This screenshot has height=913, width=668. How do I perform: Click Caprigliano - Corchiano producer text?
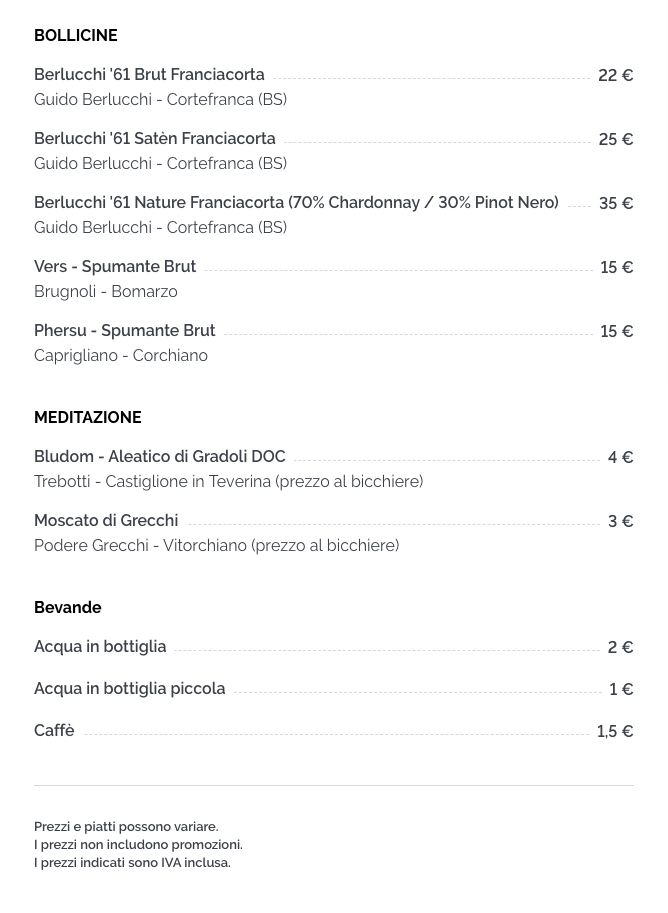tap(121, 355)
